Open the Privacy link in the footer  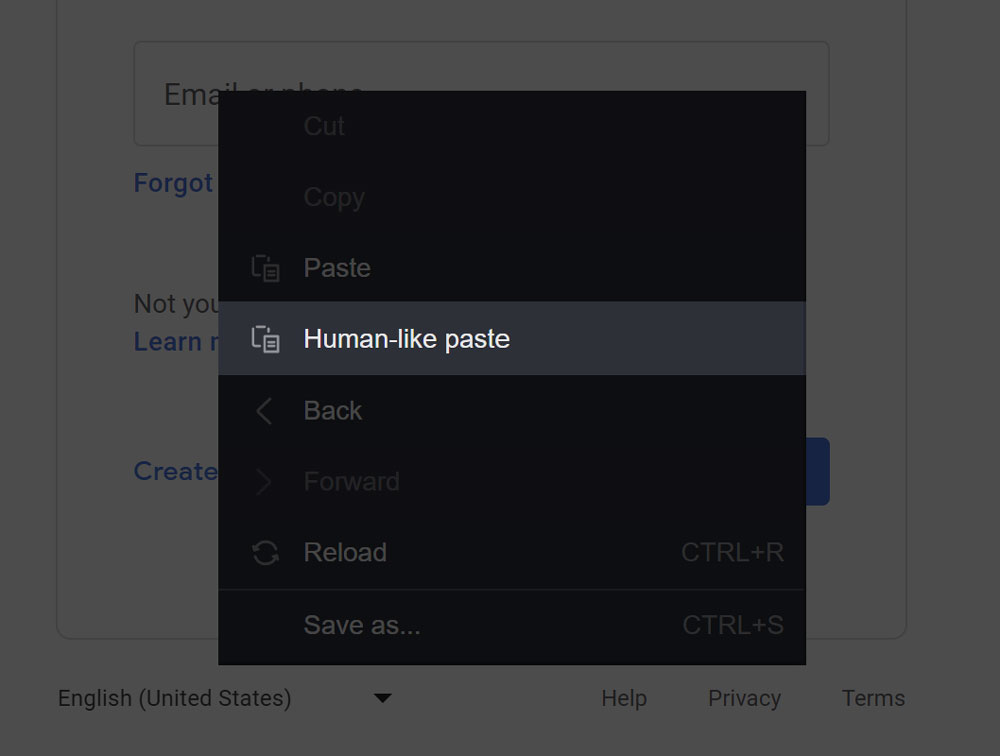744,698
